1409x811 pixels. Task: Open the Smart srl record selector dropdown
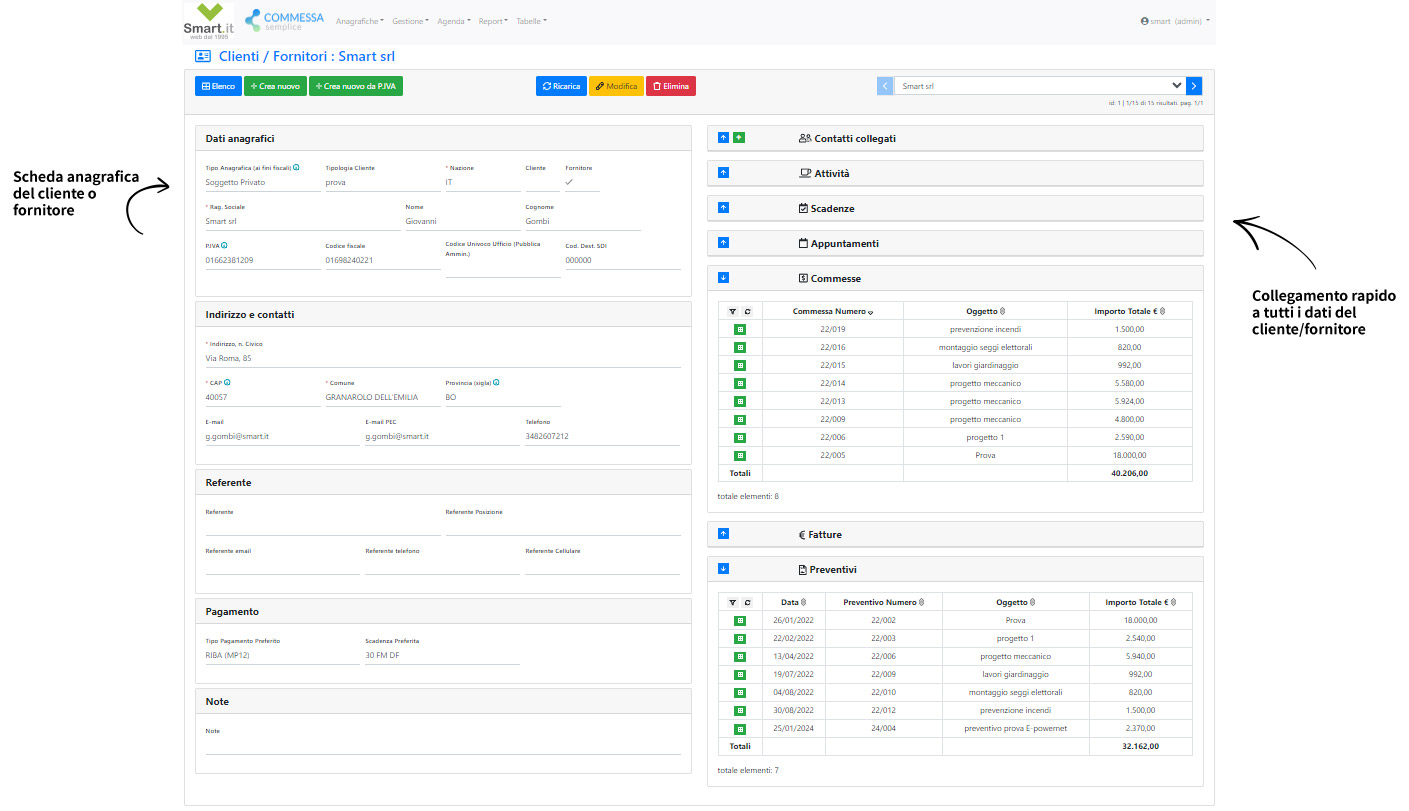[1040, 86]
